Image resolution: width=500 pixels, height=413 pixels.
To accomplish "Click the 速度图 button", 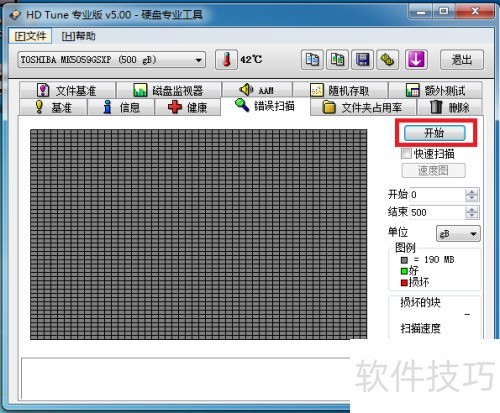I will 433,171.
